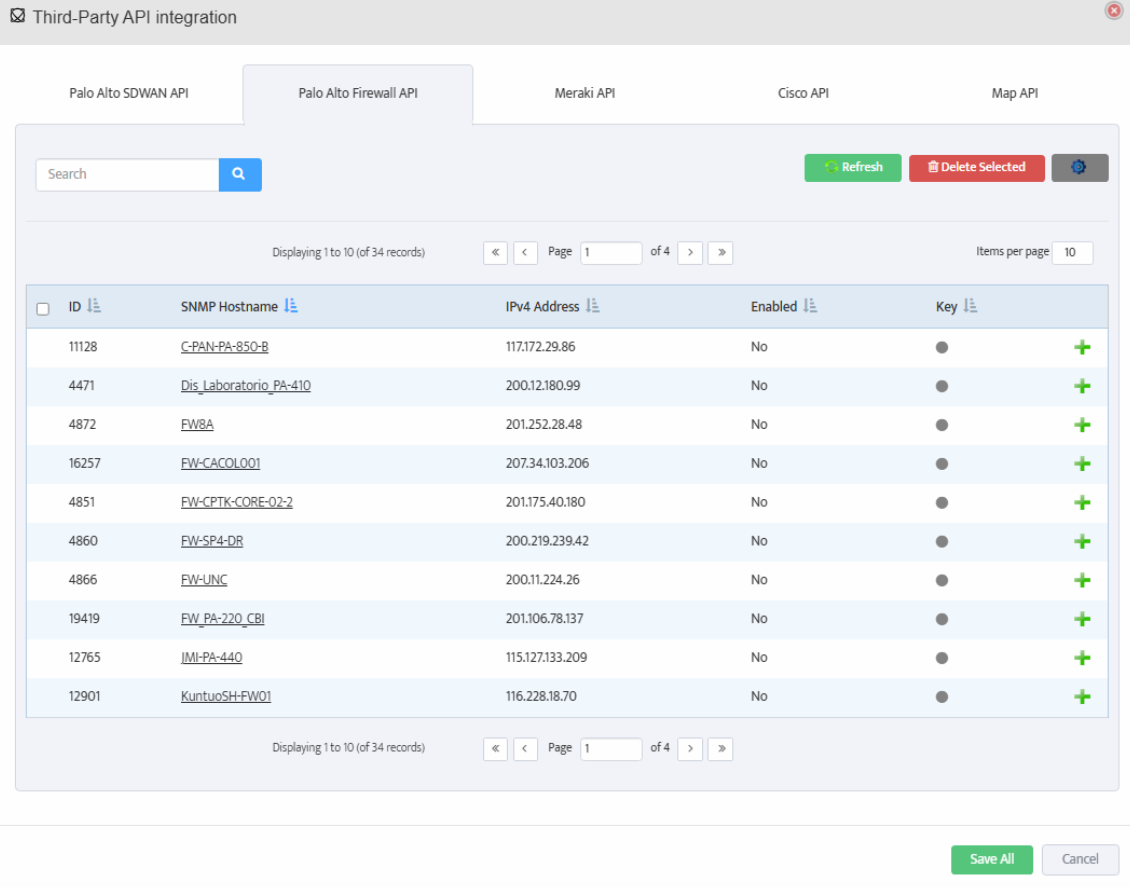Open the gear settings button
This screenshot has height=887, width=1130.
tap(1079, 168)
